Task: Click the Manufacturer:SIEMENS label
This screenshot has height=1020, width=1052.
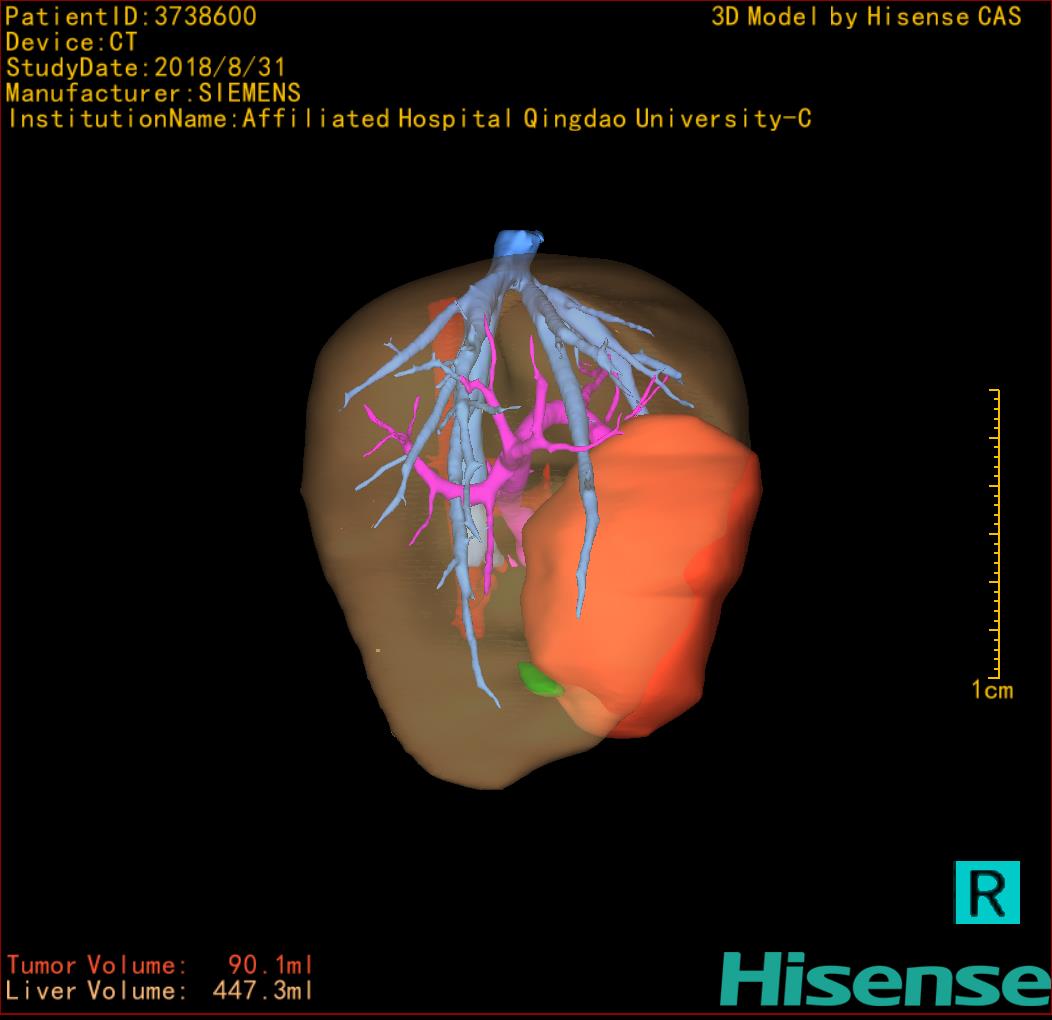Action: point(153,93)
